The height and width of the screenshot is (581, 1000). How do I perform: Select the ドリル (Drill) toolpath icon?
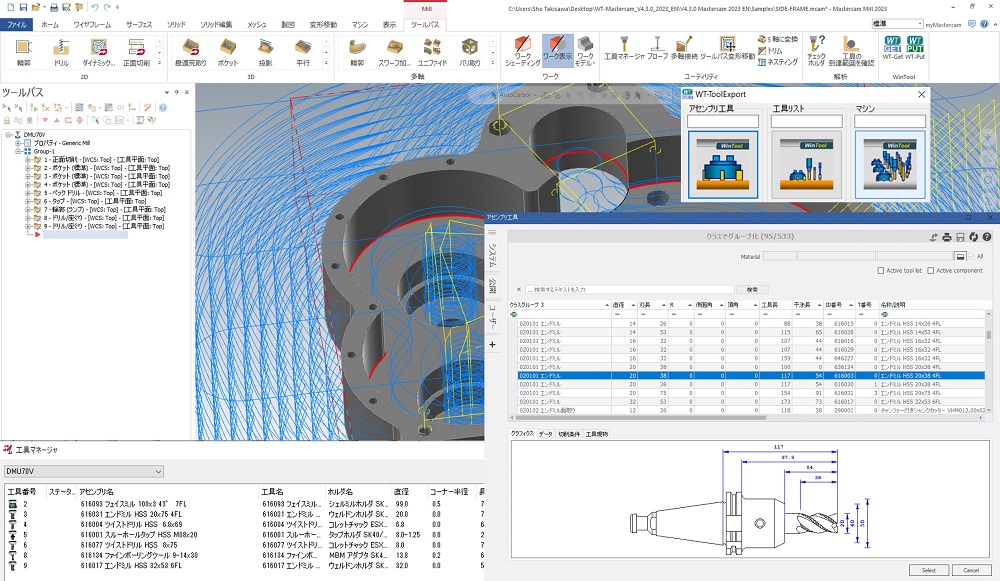[62, 50]
